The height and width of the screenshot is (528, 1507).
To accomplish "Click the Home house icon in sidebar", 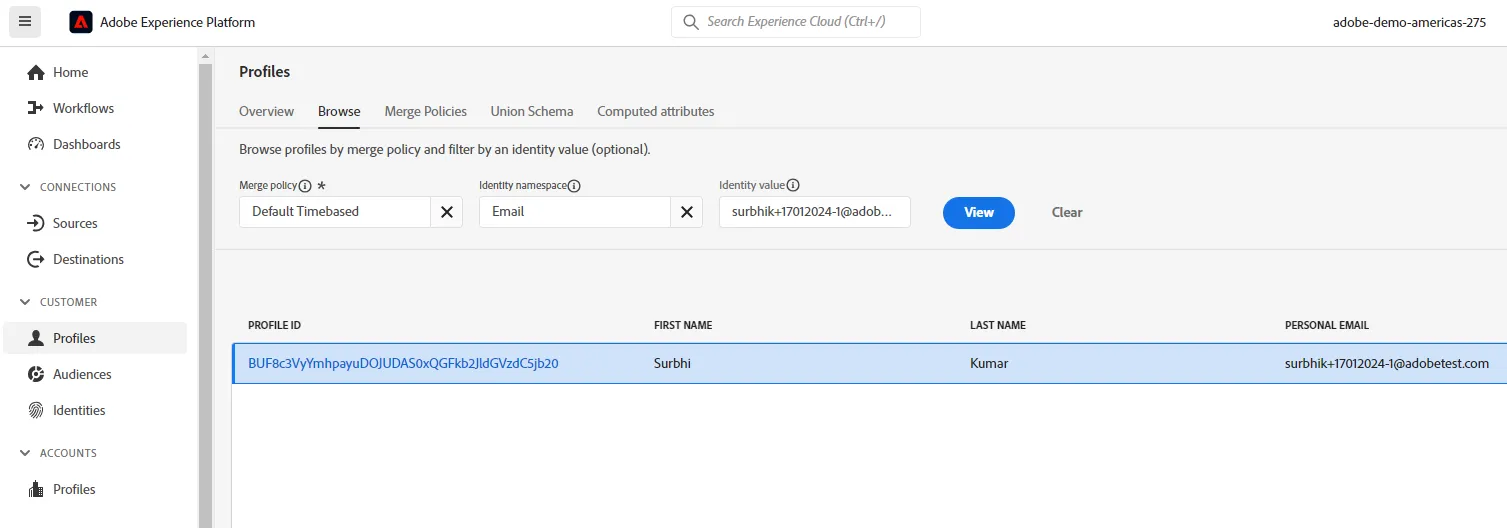I will pos(36,72).
